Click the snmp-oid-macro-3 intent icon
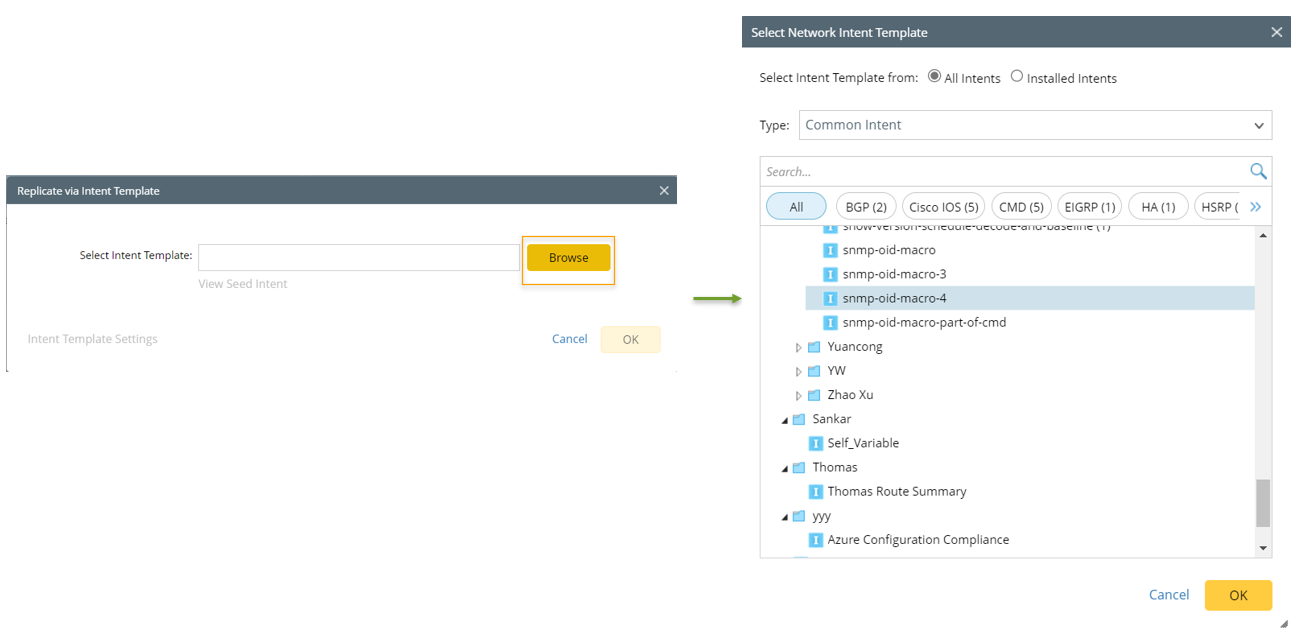Image resolution: width=1296 pixels, height=630 pixels. [830, 274]
